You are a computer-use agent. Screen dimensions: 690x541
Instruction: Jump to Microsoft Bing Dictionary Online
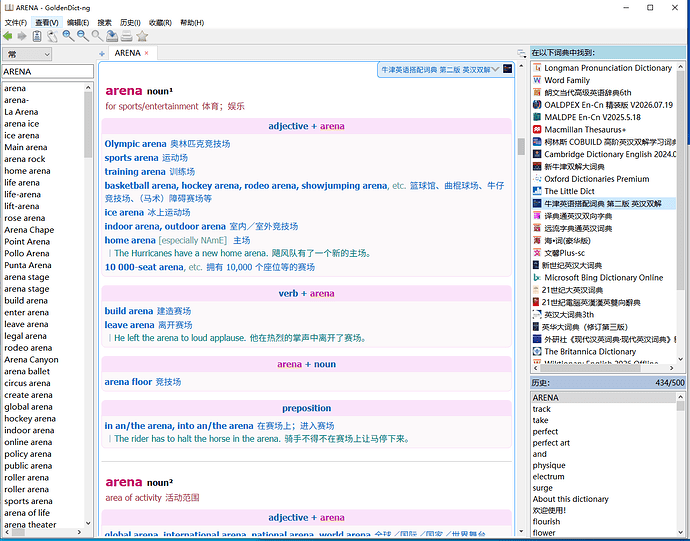tap(603, 277)
